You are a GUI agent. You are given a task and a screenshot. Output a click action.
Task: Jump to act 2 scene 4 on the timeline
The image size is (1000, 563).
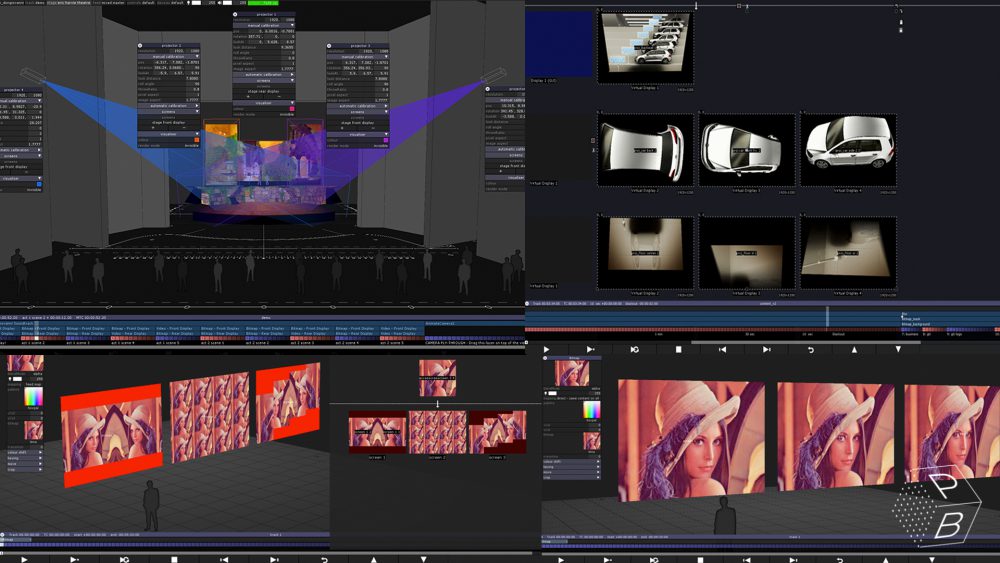[x=348, y=342]
